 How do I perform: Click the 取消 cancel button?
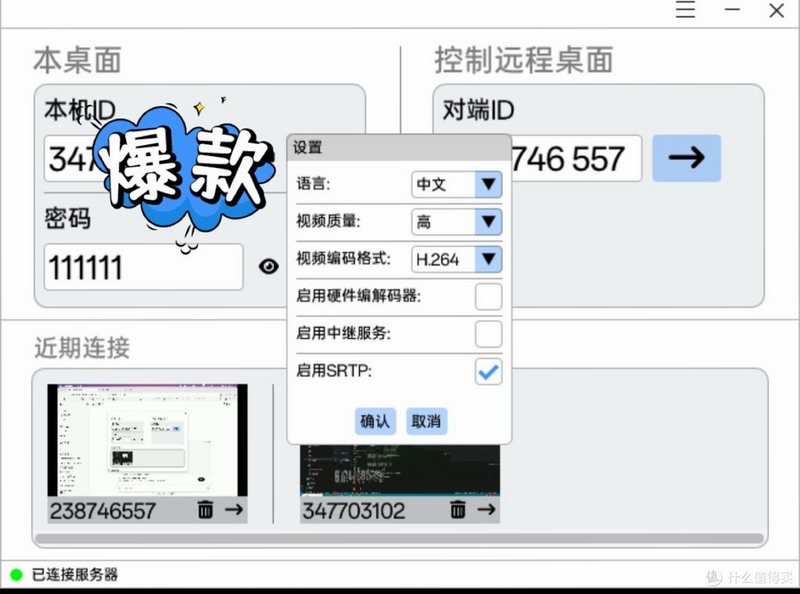tap(427, 421)
